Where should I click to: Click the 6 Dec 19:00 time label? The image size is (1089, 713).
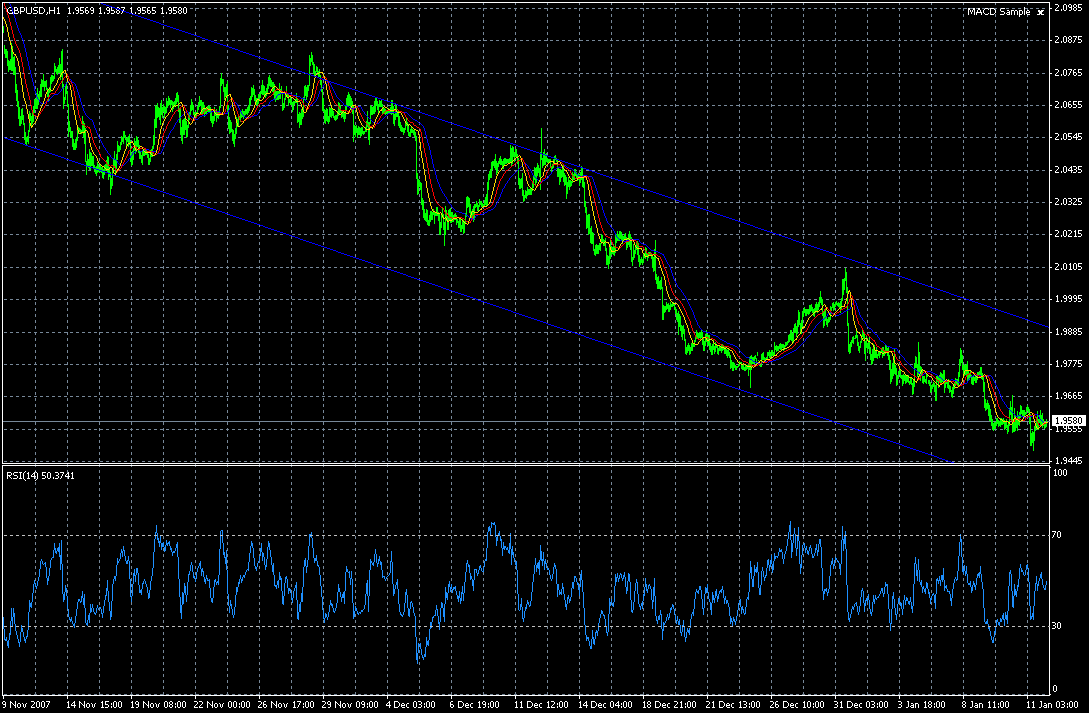(476, 705)
